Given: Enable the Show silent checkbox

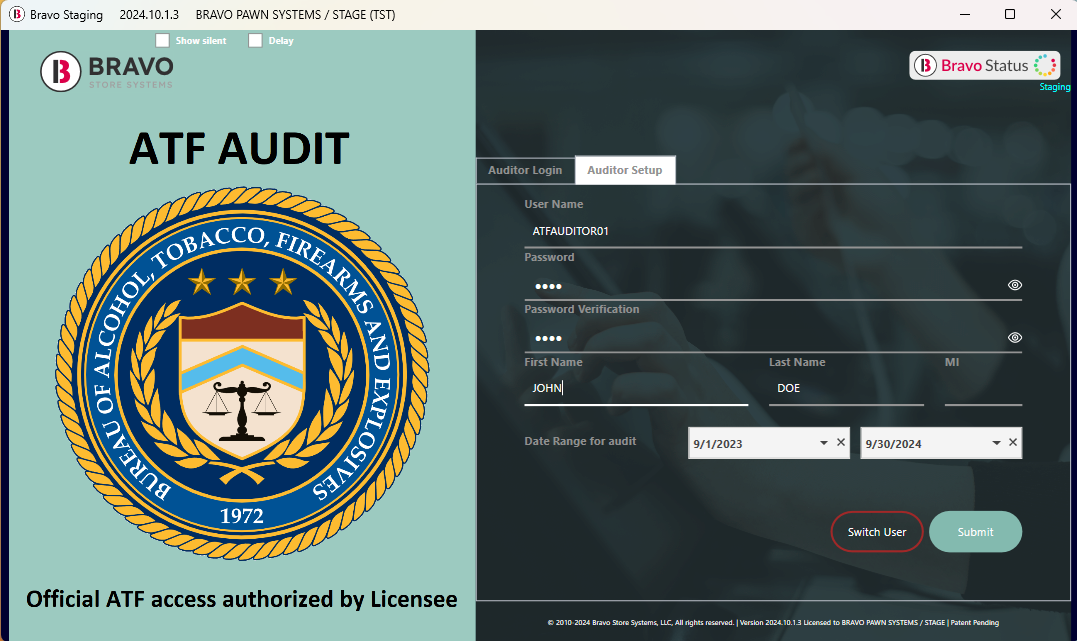Looking at the screenshot, I should click(x=162, y=41).
